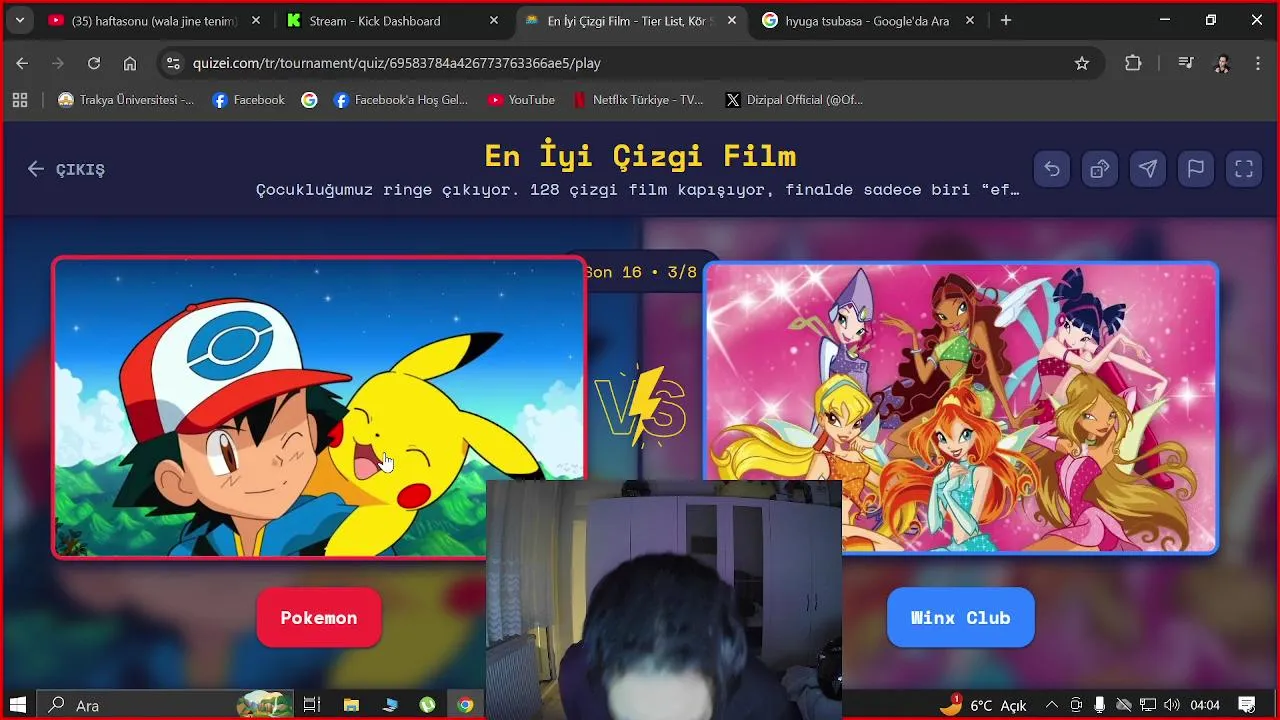Image resolution: width=1280 pixels, height=720 pixels.
Task: Bookmark this page with the star icon
Action: (x=1082, y=63)
